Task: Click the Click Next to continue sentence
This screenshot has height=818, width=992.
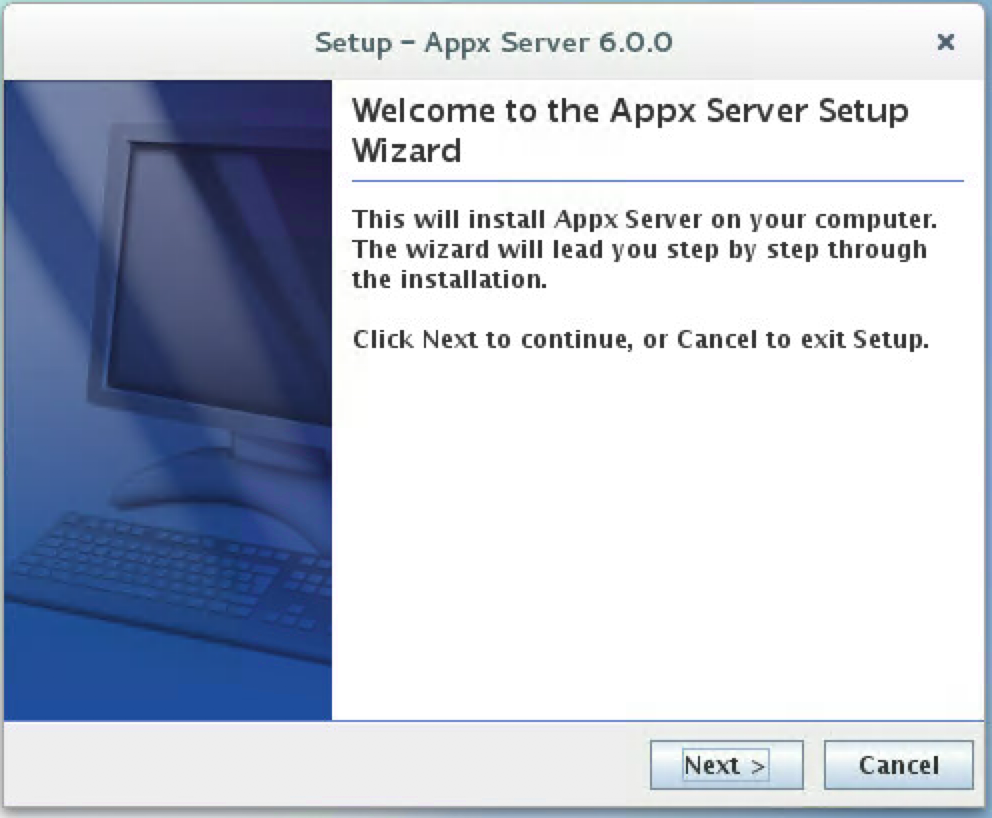Action: pos(640,339)
